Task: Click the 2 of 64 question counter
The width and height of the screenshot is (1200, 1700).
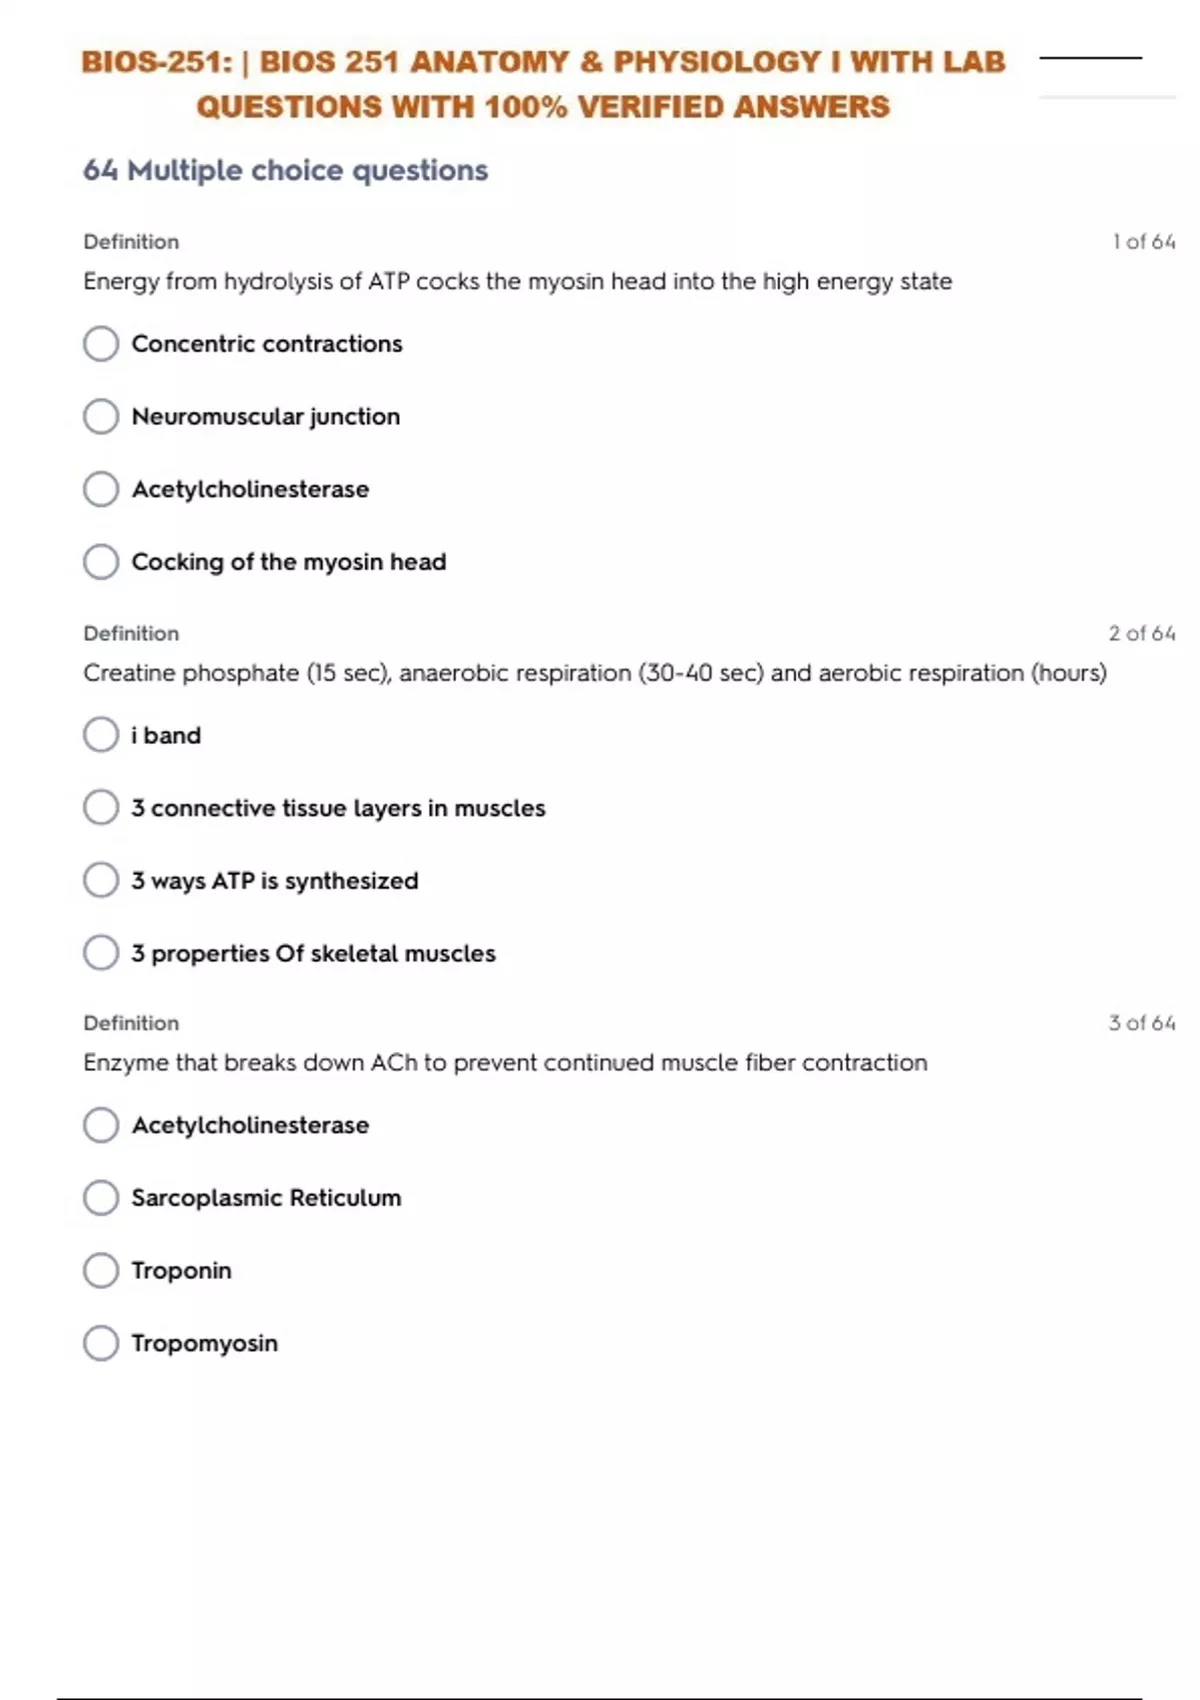Action: click(x=1141, y=633)
